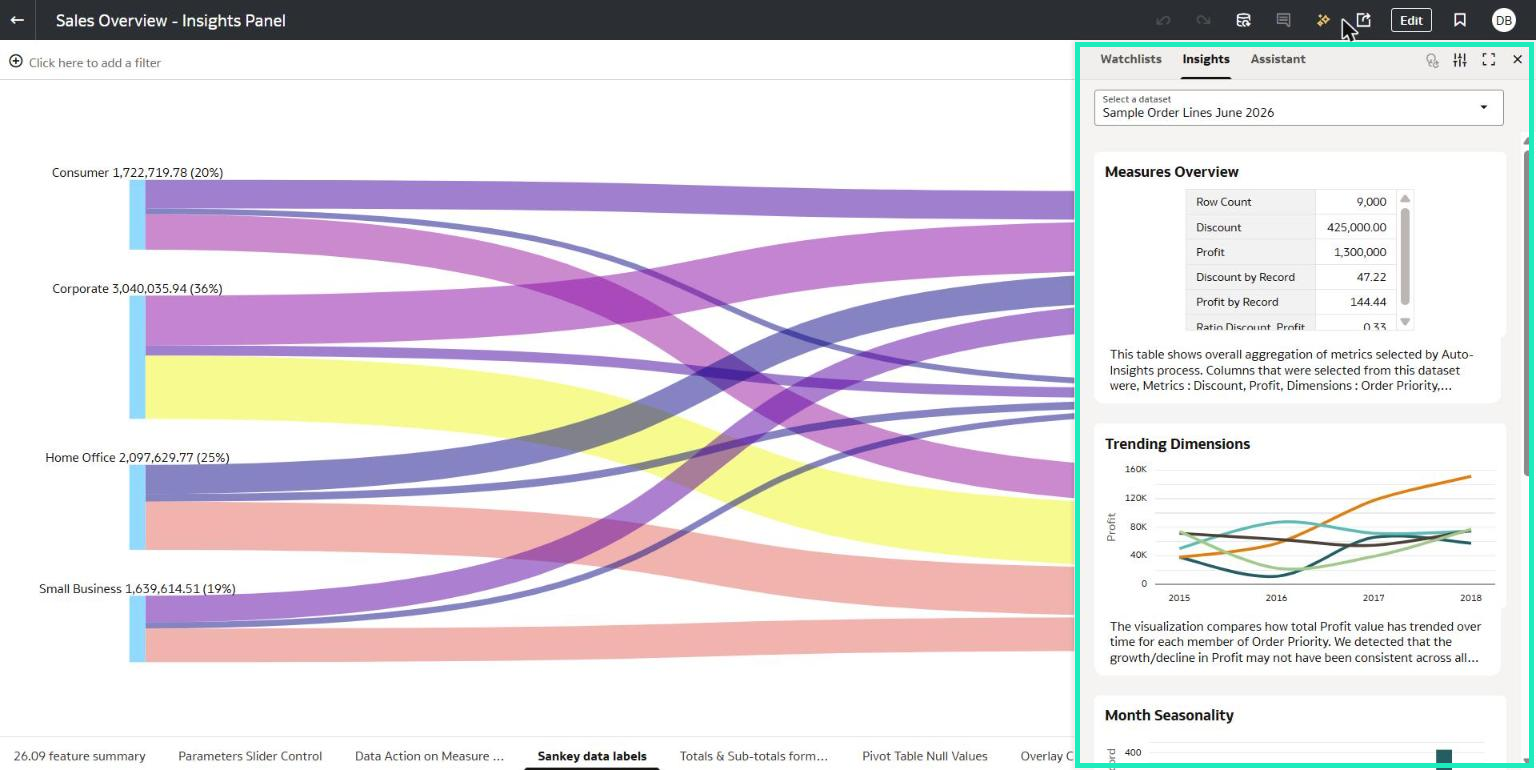Switch to Pivot Table Null Values tab
Image resolution: width=1536 pixels, height=770 pixels.
click(x=925, y=756)
